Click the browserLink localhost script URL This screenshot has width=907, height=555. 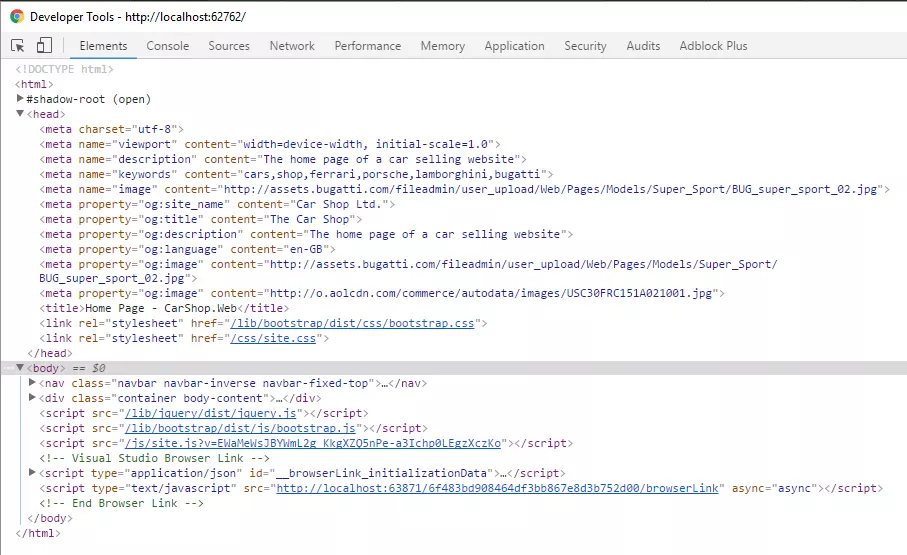point(498,488)
